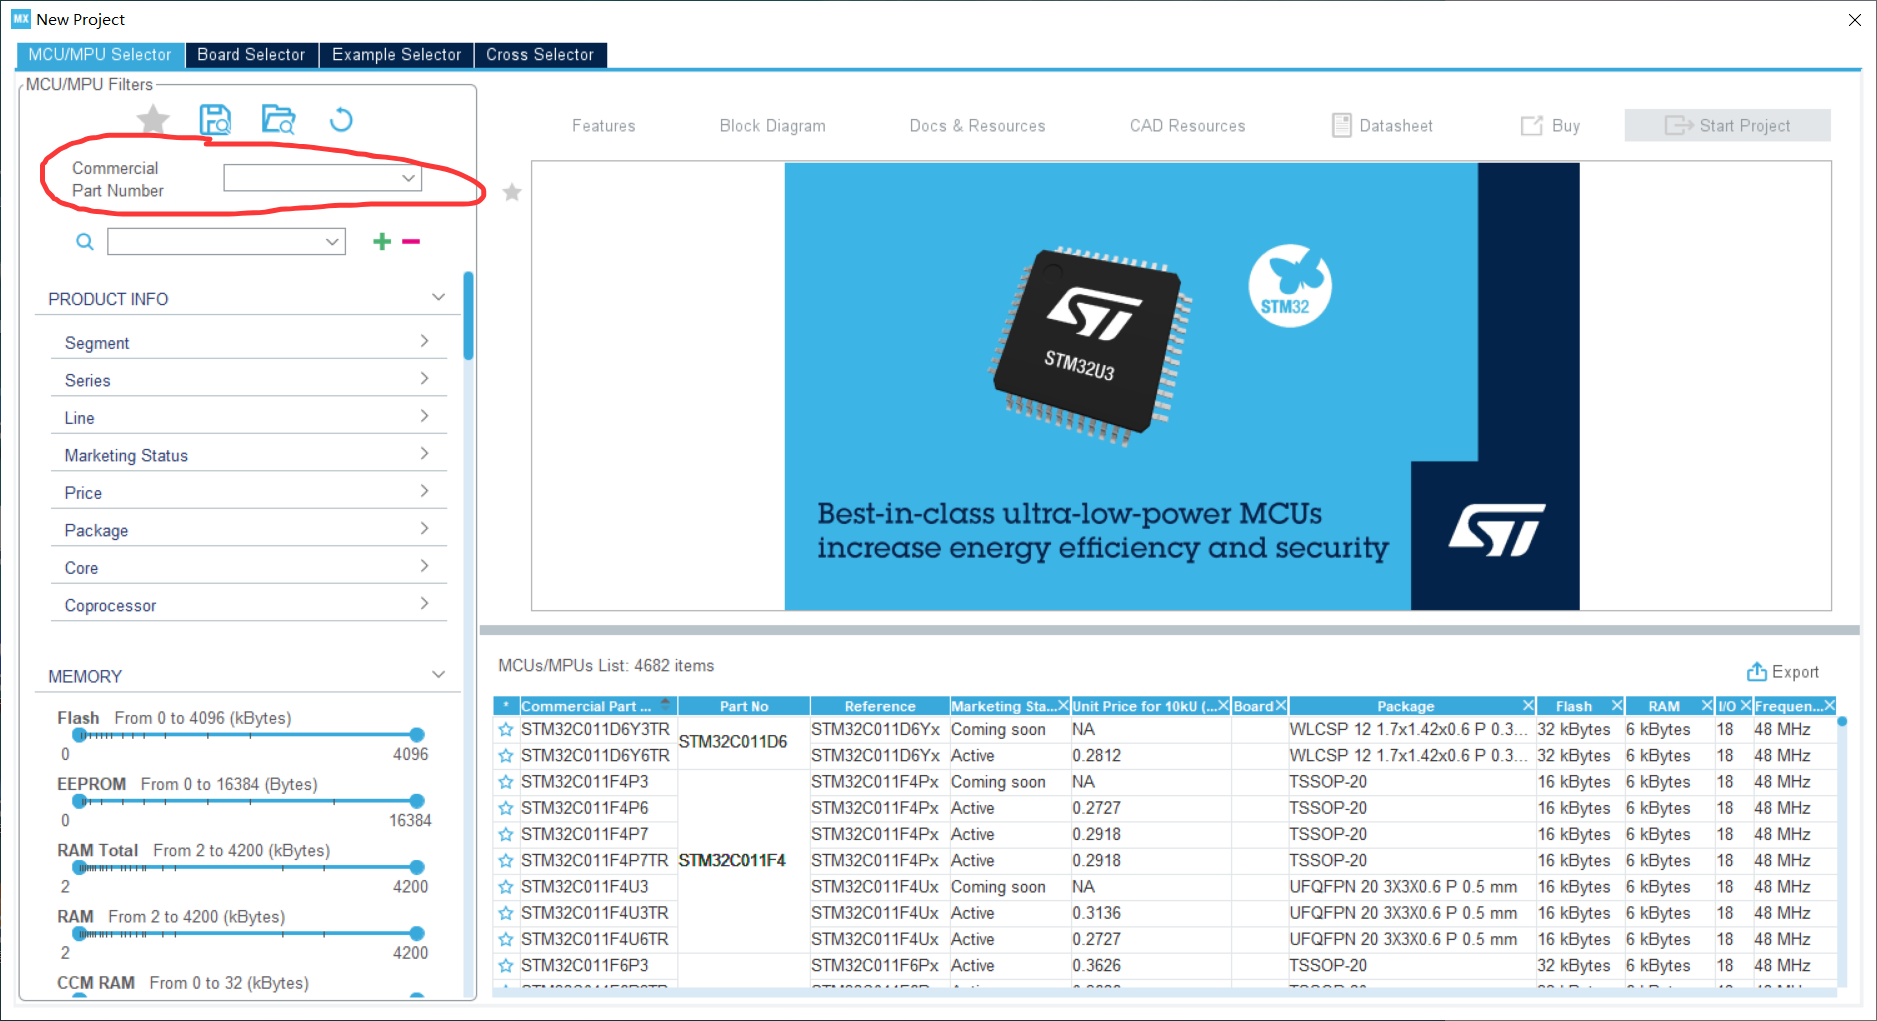Screen dimensions: 1877x1021
Task: Click the pink minus remove-search icon
Action: (x=411, y=241)
